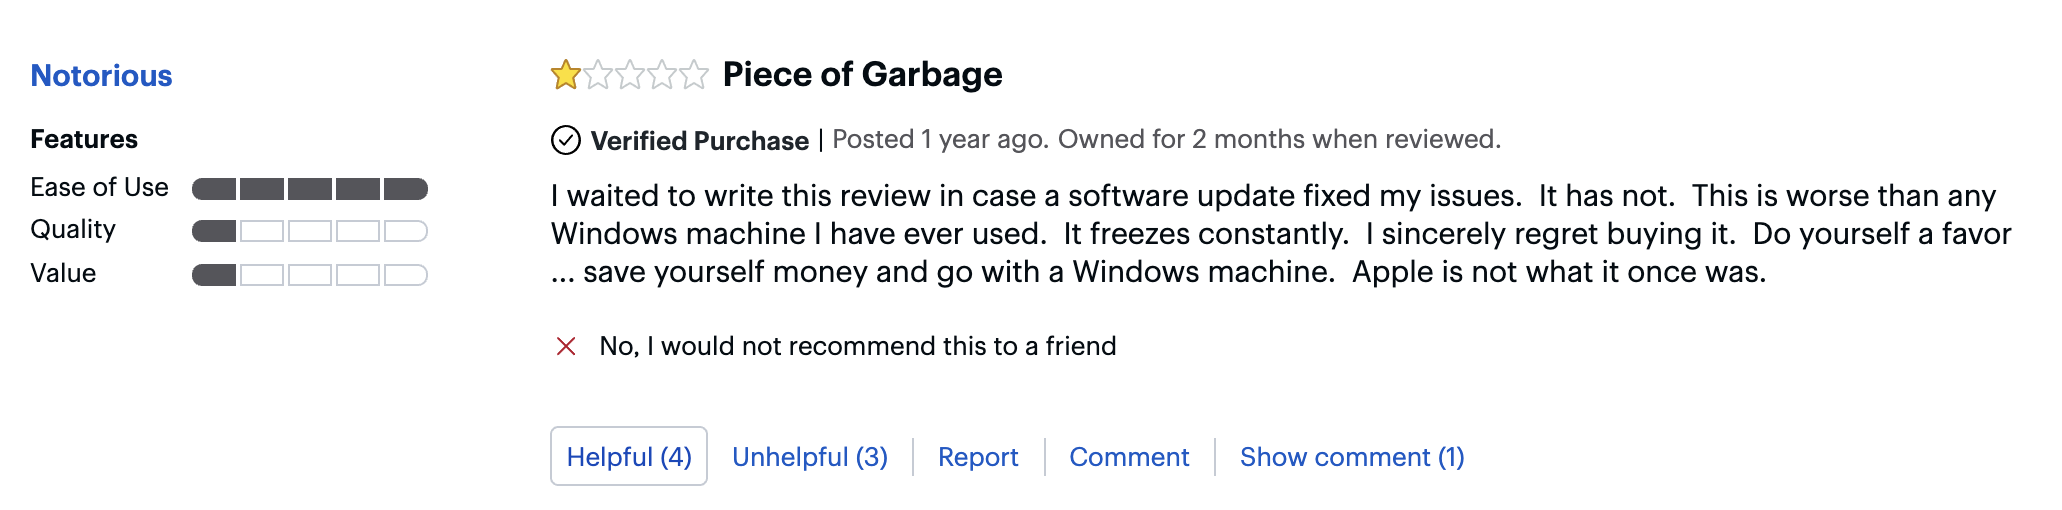Click the Quality rating bar
This screenshot has height=510, width=2062.
[310, 232]
